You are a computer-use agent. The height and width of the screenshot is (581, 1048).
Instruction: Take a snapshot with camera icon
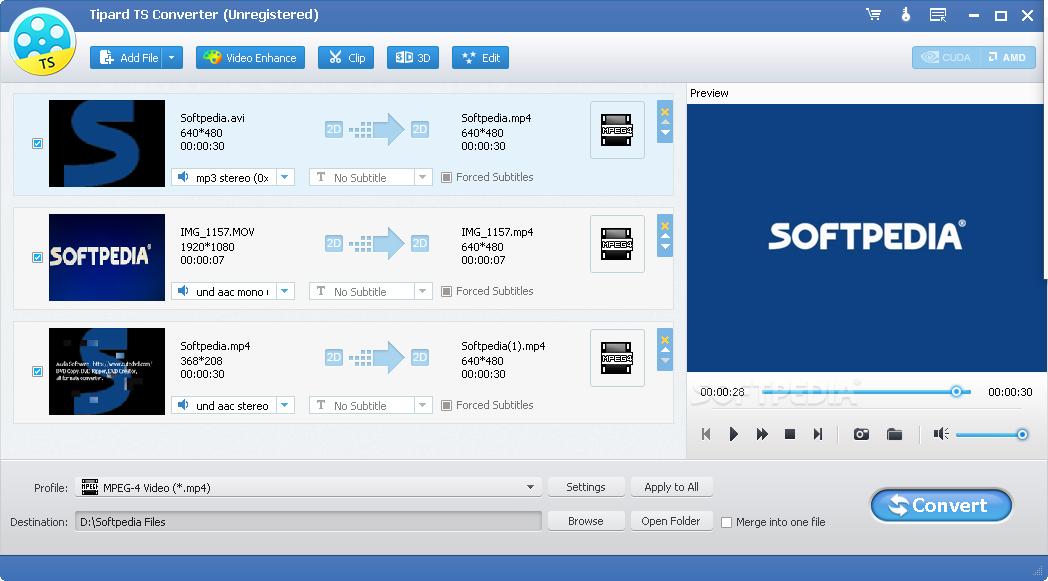coord(862,434)
